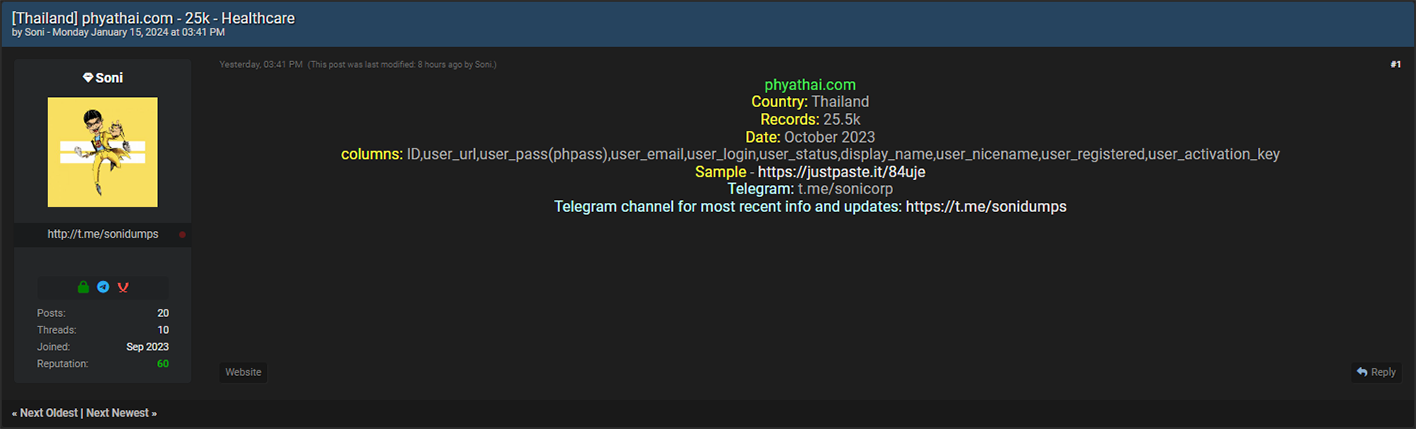Click Soni author name under thread title
Viewport: 1416px width, 429px height.
click(x=36, y=33)
